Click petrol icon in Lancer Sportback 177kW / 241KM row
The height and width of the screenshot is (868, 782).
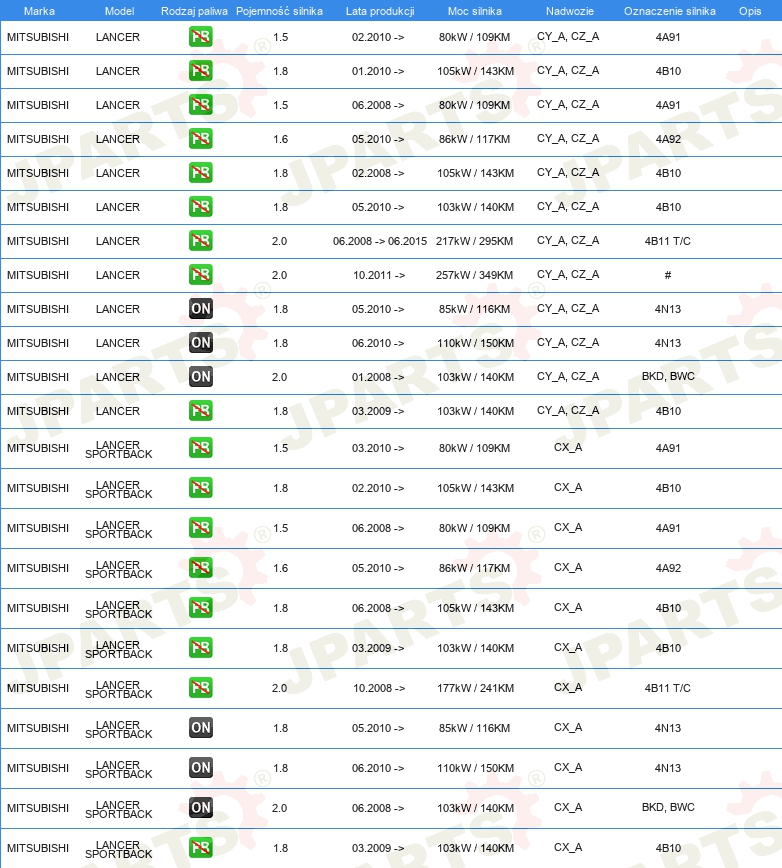[200, 688]
